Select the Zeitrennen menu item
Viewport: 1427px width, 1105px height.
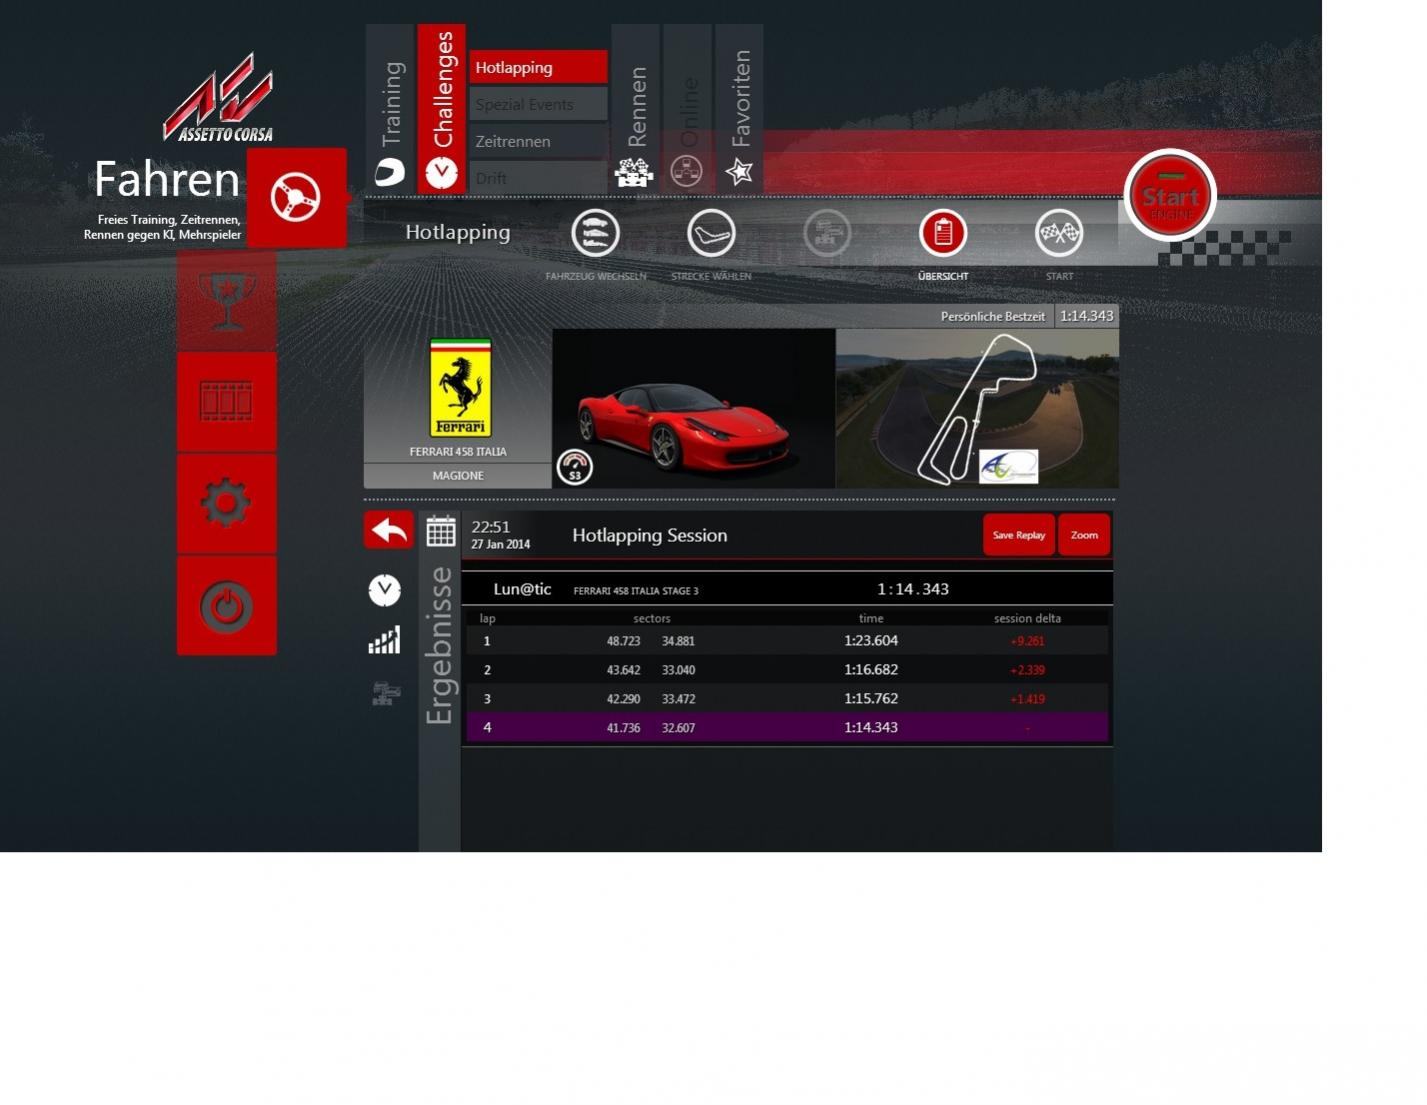tap(538, 141)
